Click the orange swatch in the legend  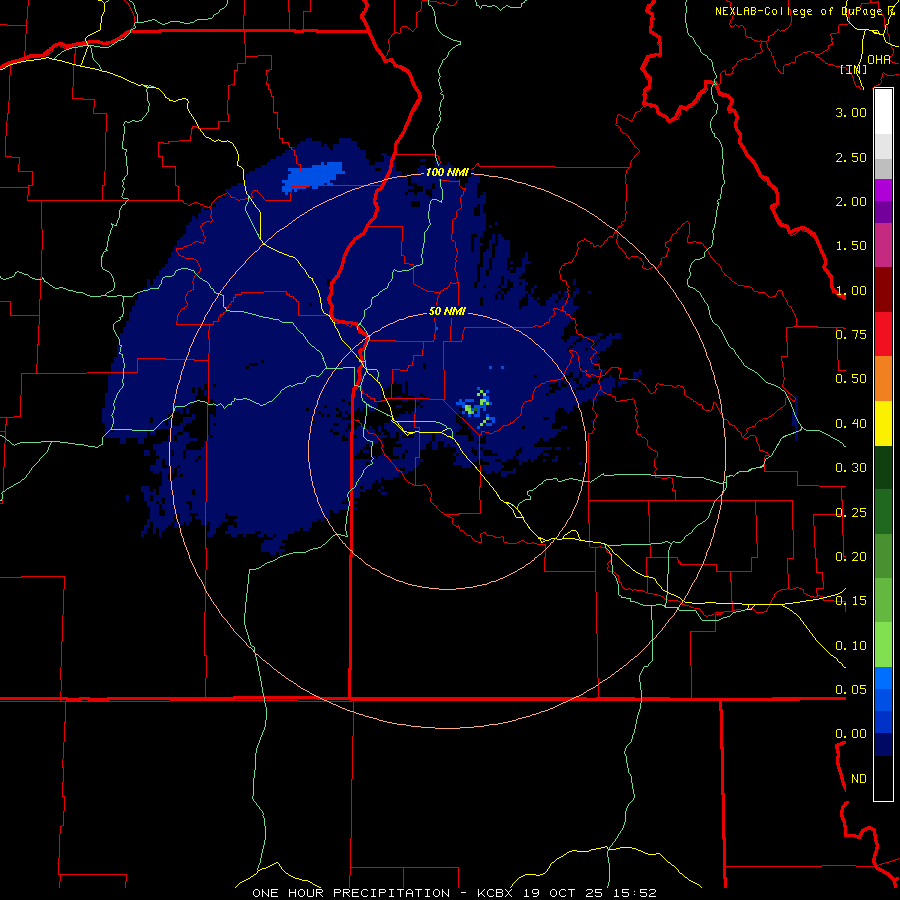pyautogui.click(x=883, y=379)
